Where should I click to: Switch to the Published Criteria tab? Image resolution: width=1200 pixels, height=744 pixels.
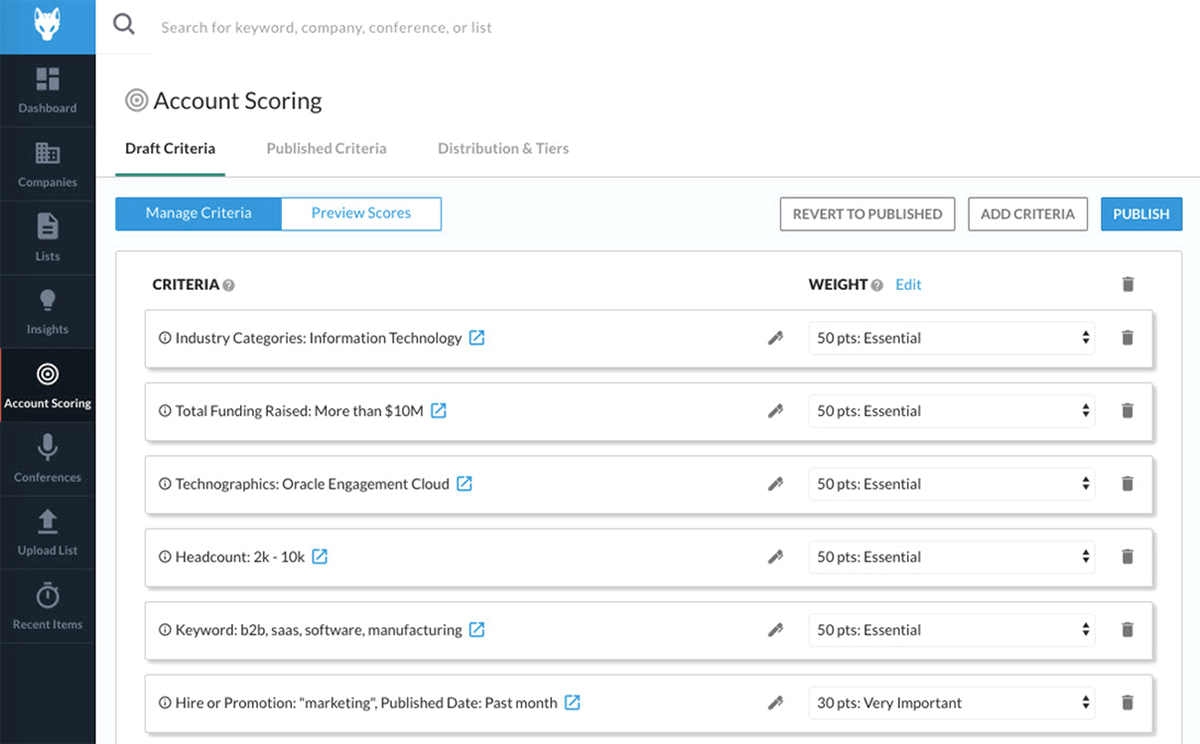tap(326, 148)
